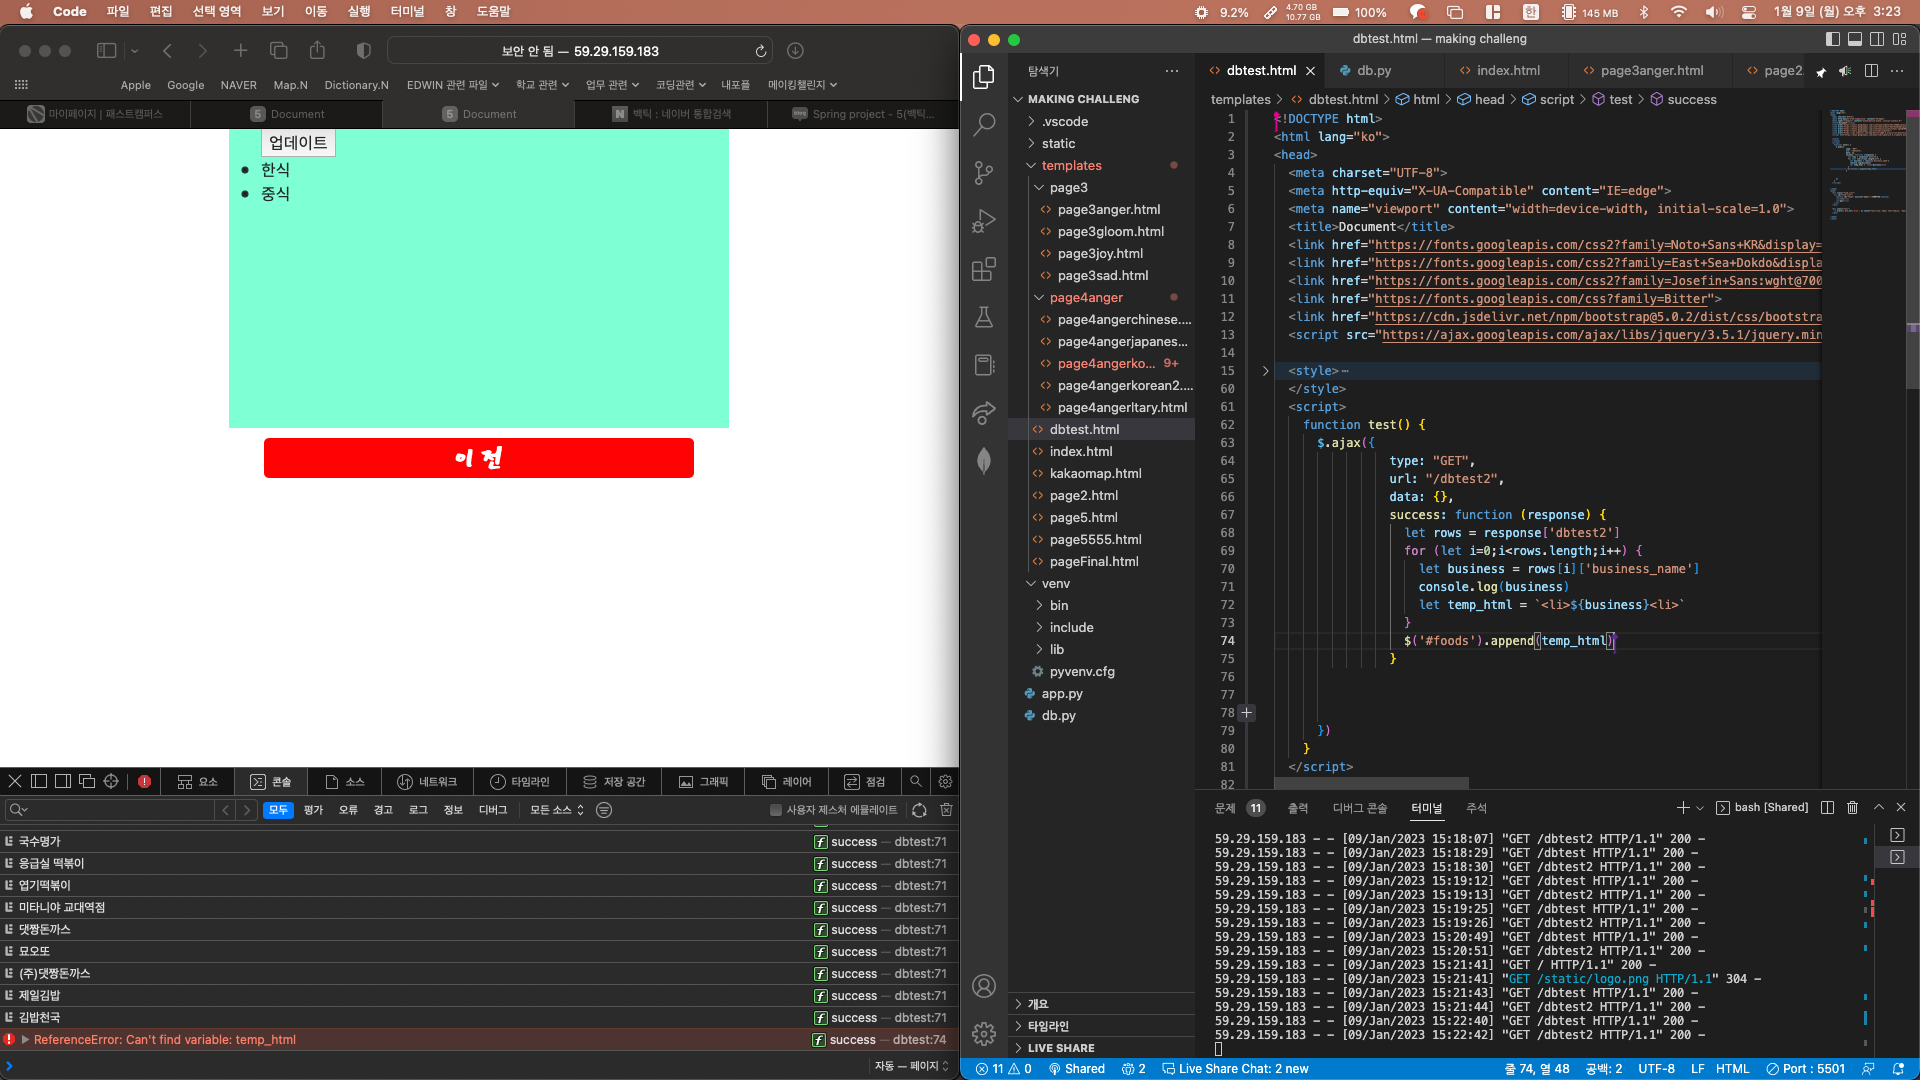Click the 업데이트 button on the web page
The width and height of the screenshot is (1920, 1080).
click(298, 143)
